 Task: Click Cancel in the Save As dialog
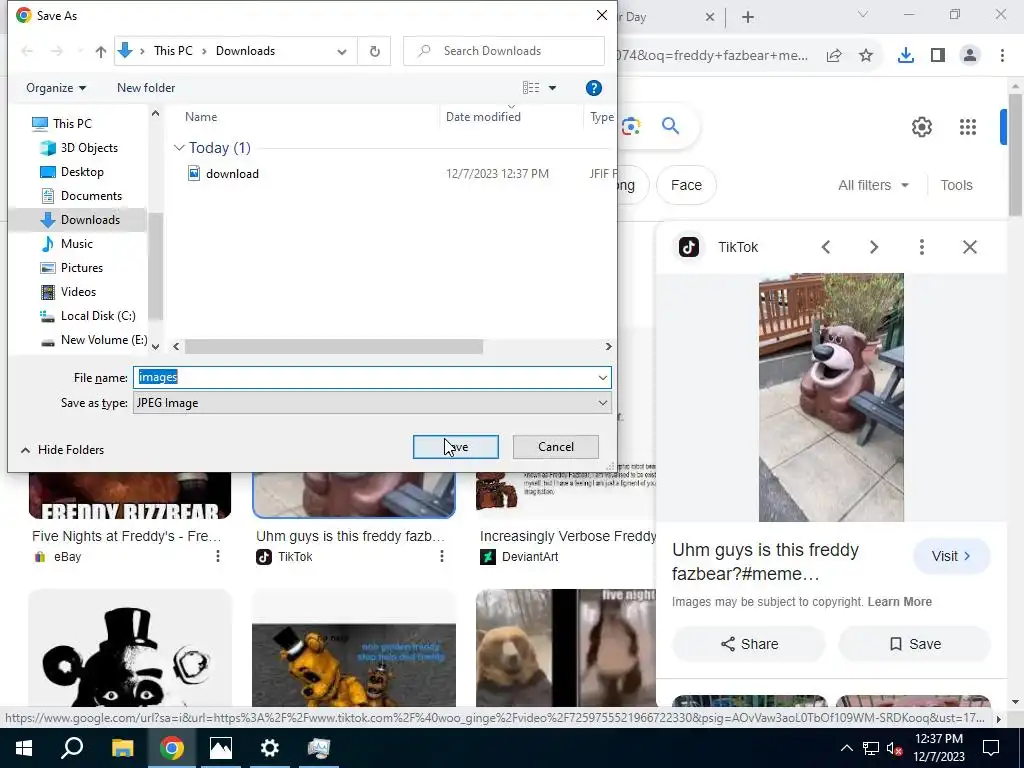tap(556, 447)
